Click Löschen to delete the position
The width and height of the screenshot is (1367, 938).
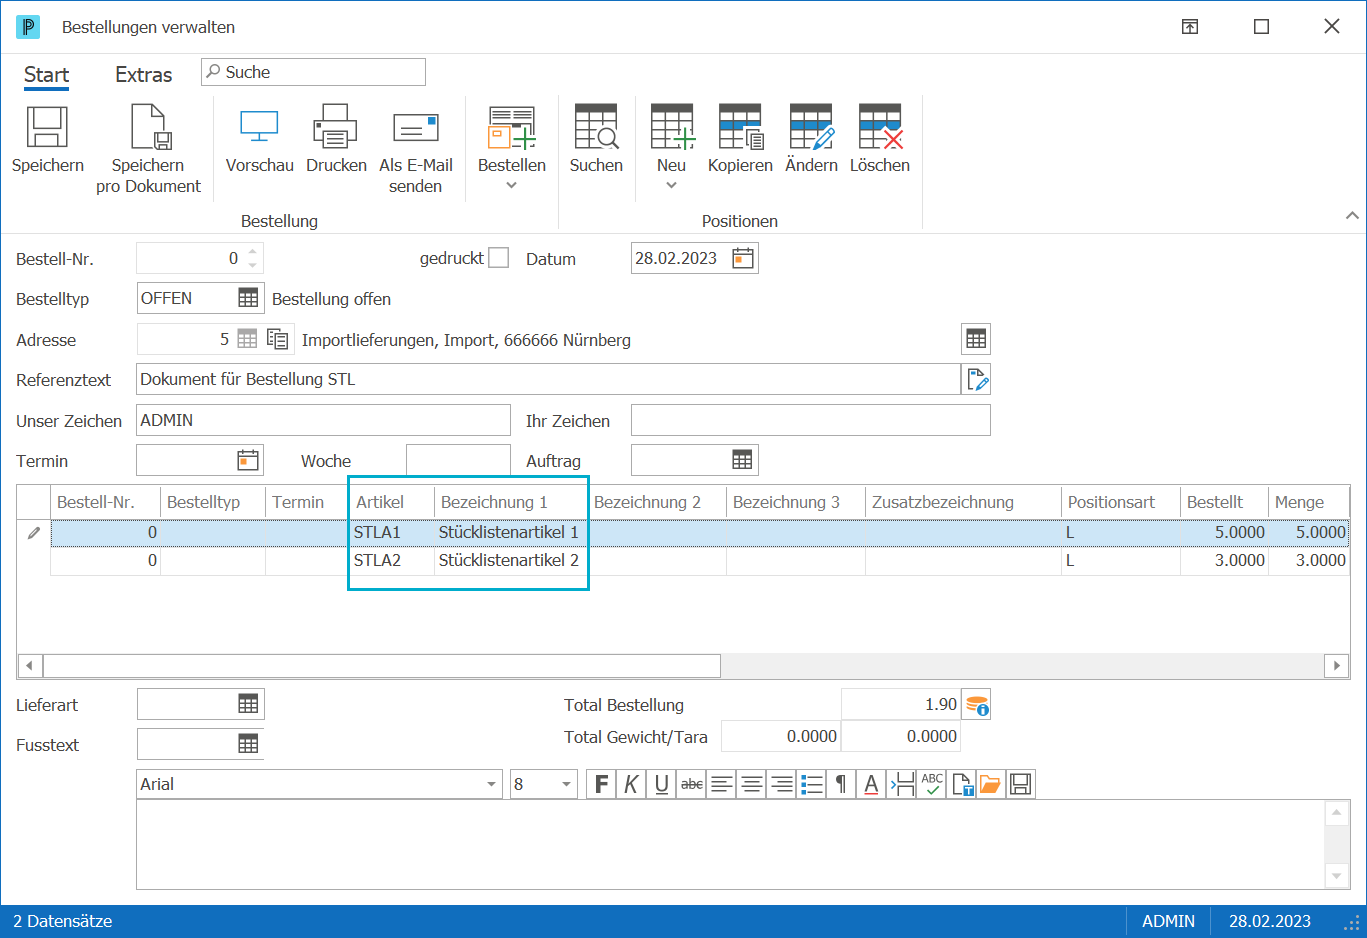coord(880,139)
